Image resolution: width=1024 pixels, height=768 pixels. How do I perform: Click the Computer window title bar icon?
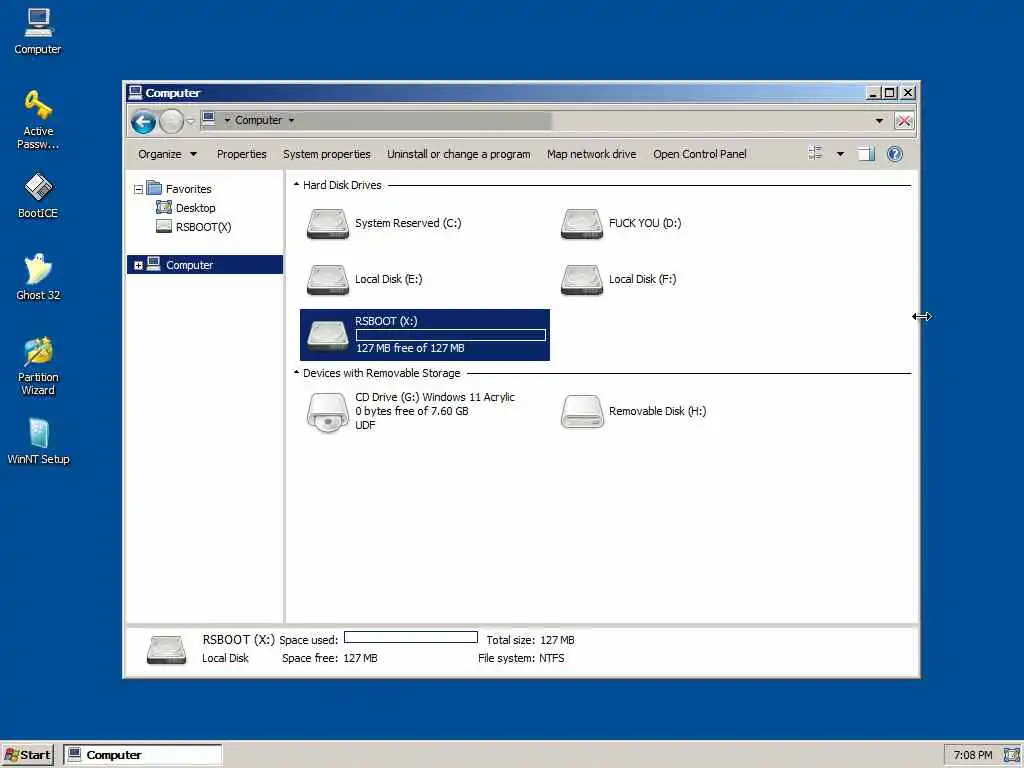pyautogui.click(x=135, y=92)
